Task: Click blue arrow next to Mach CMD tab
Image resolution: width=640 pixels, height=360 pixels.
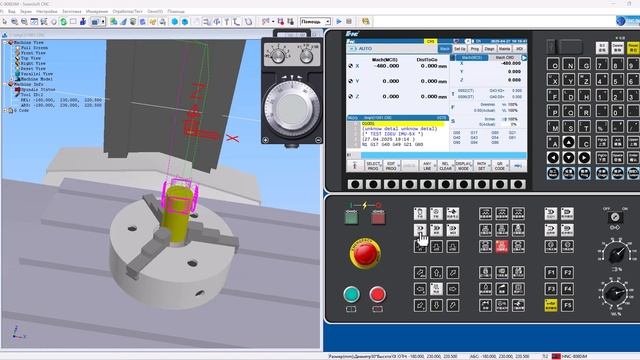Action: pyautogui.click(x=524, y=58)
